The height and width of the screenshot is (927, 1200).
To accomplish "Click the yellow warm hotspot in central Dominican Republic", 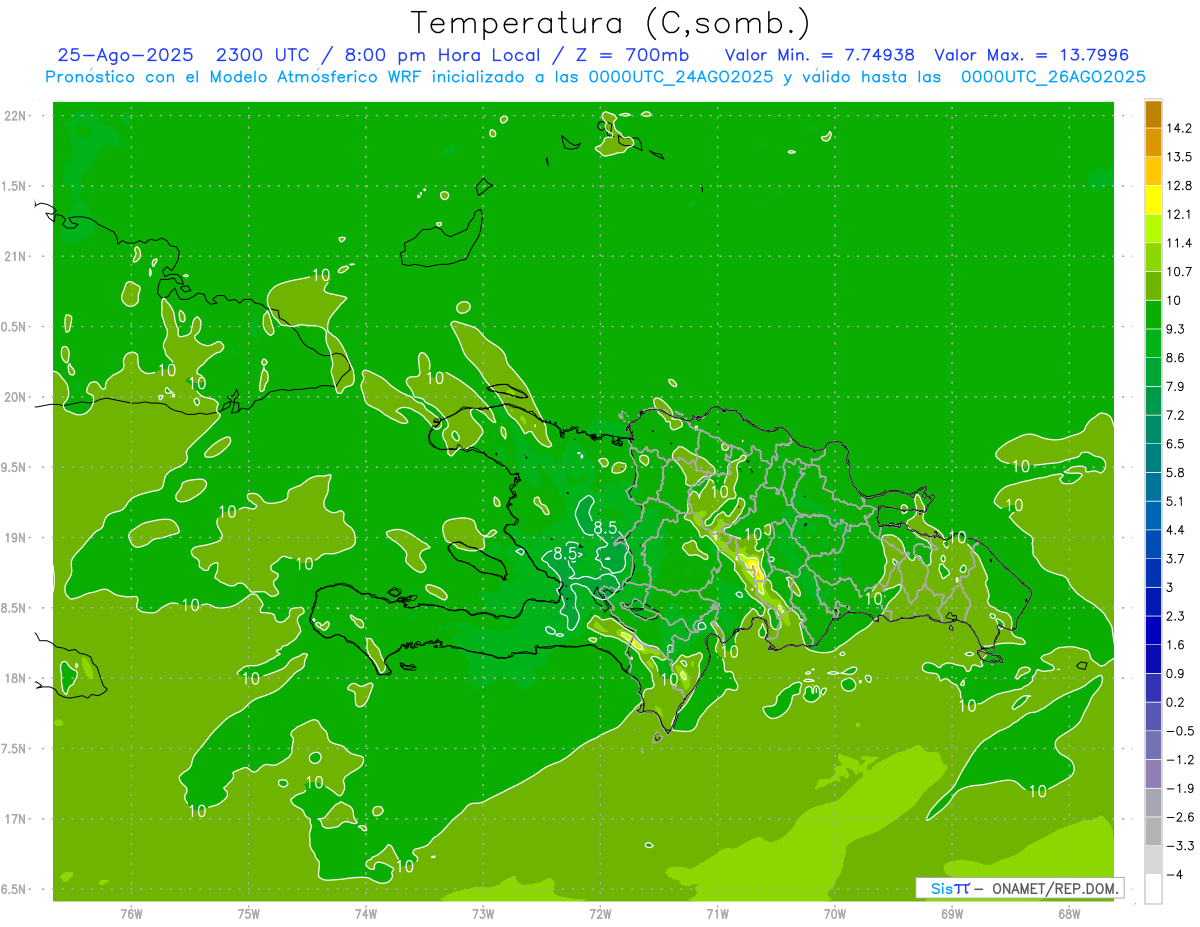I will (x=753, y=569).
